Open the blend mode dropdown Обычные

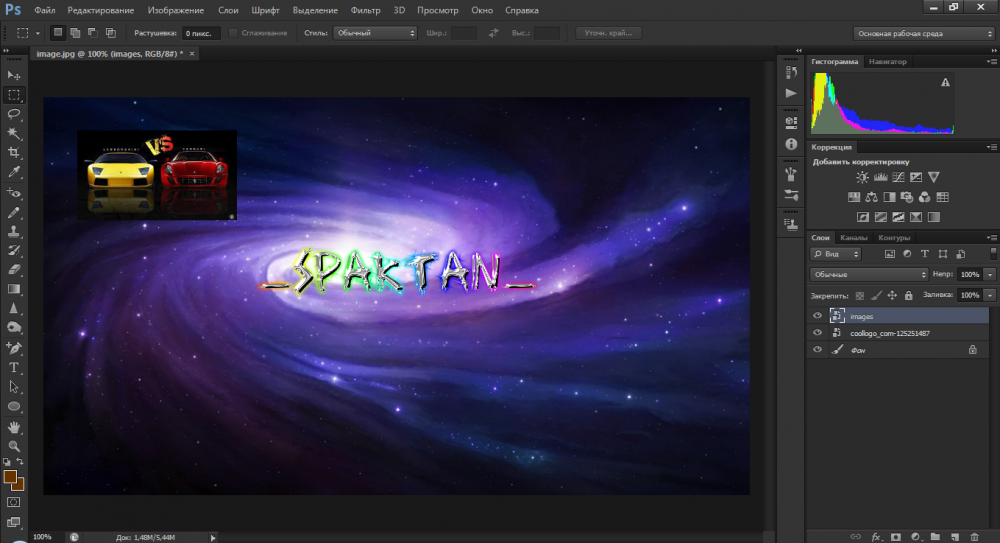coord(869,274)
